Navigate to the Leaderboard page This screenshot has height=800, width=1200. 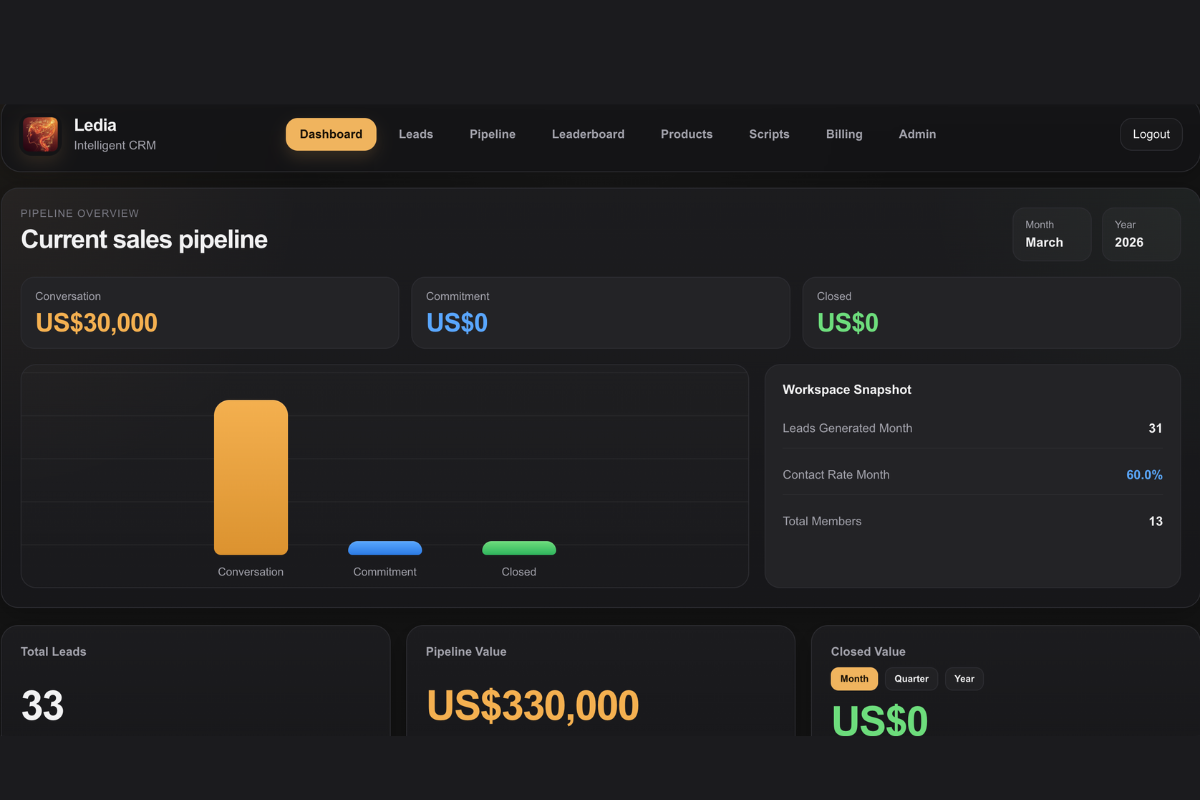(588, 134)
